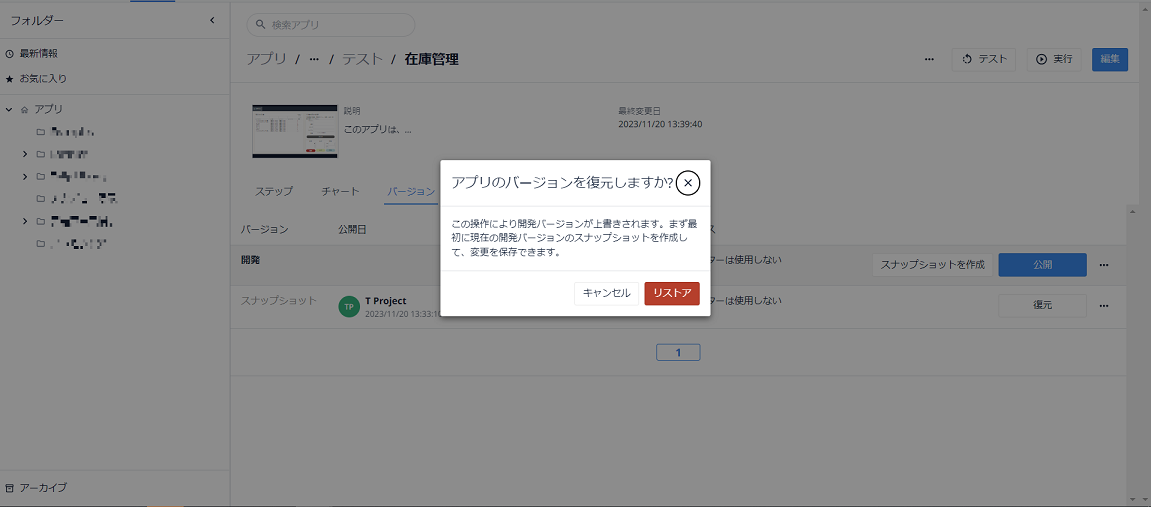Click the clock icon beside 最新情報
The image size is (1151, 507).
point(10,54)
